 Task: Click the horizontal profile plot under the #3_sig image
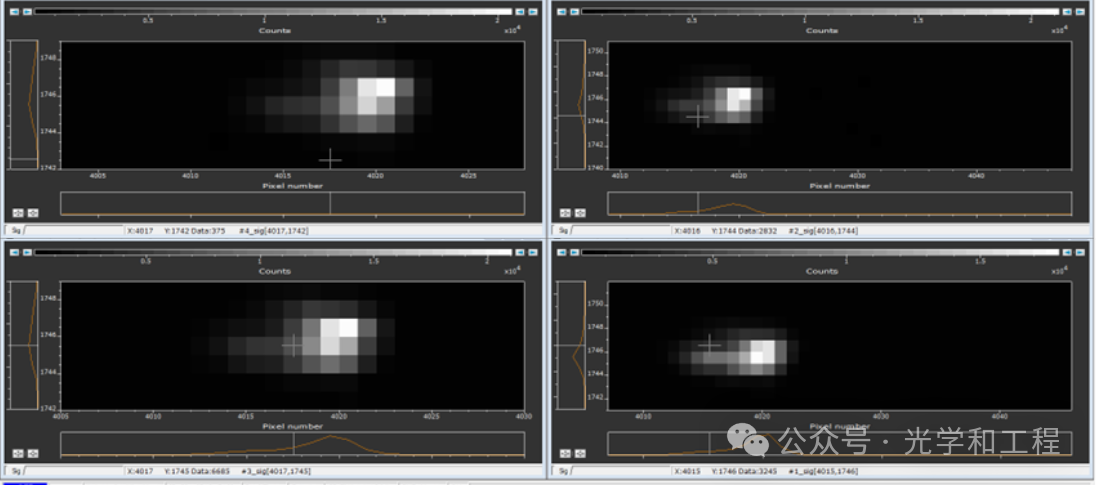pos(292,443)
